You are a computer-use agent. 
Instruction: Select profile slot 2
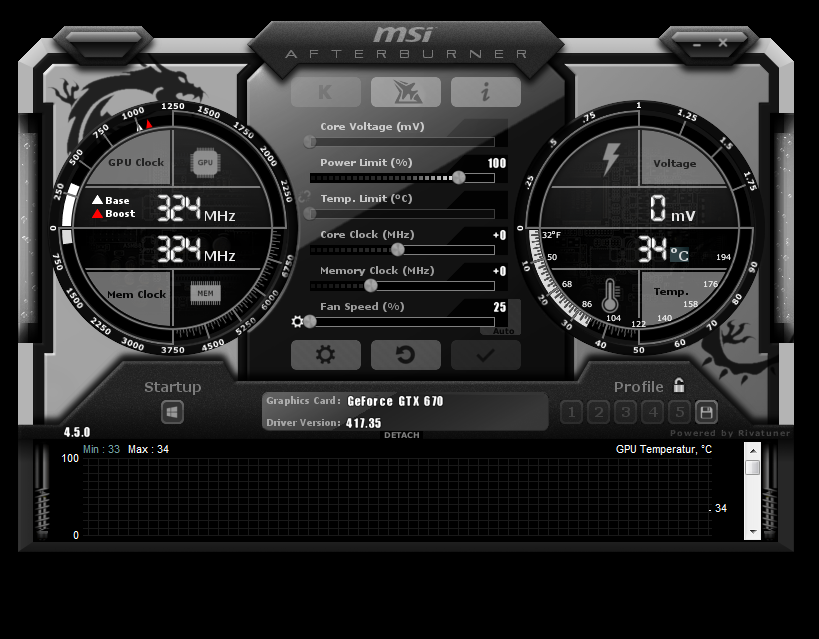(x=599, y=413)
